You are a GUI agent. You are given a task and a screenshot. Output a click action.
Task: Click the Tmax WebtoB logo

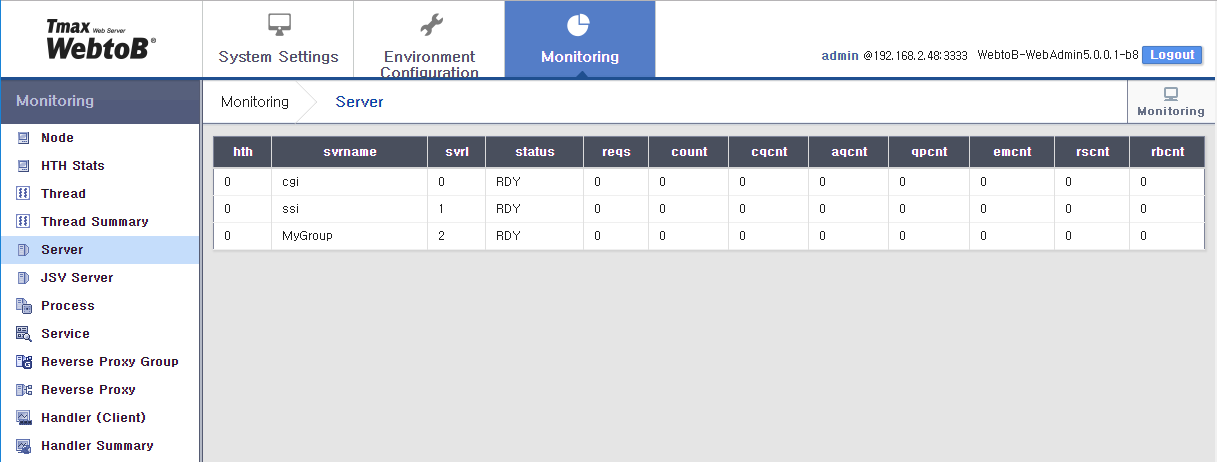(101, 40)
